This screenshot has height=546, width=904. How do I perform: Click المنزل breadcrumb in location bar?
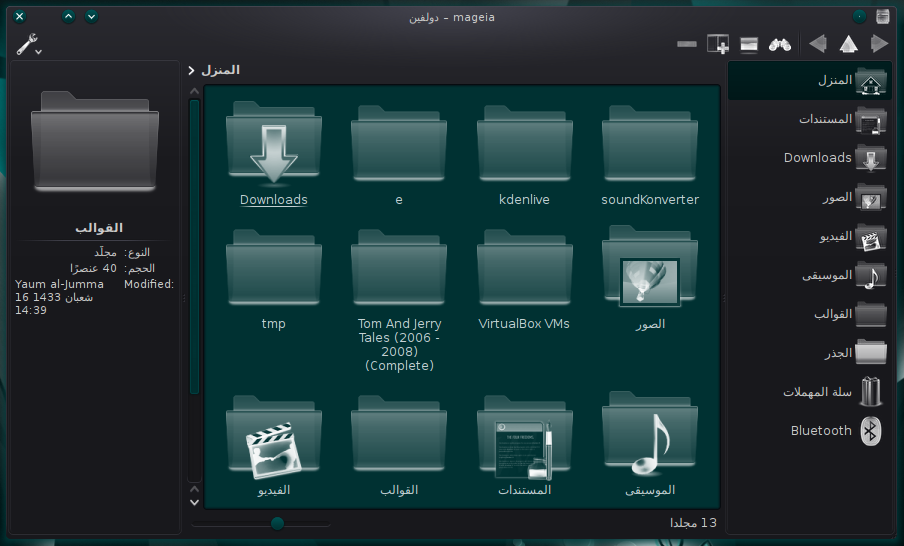pos(220,70)
